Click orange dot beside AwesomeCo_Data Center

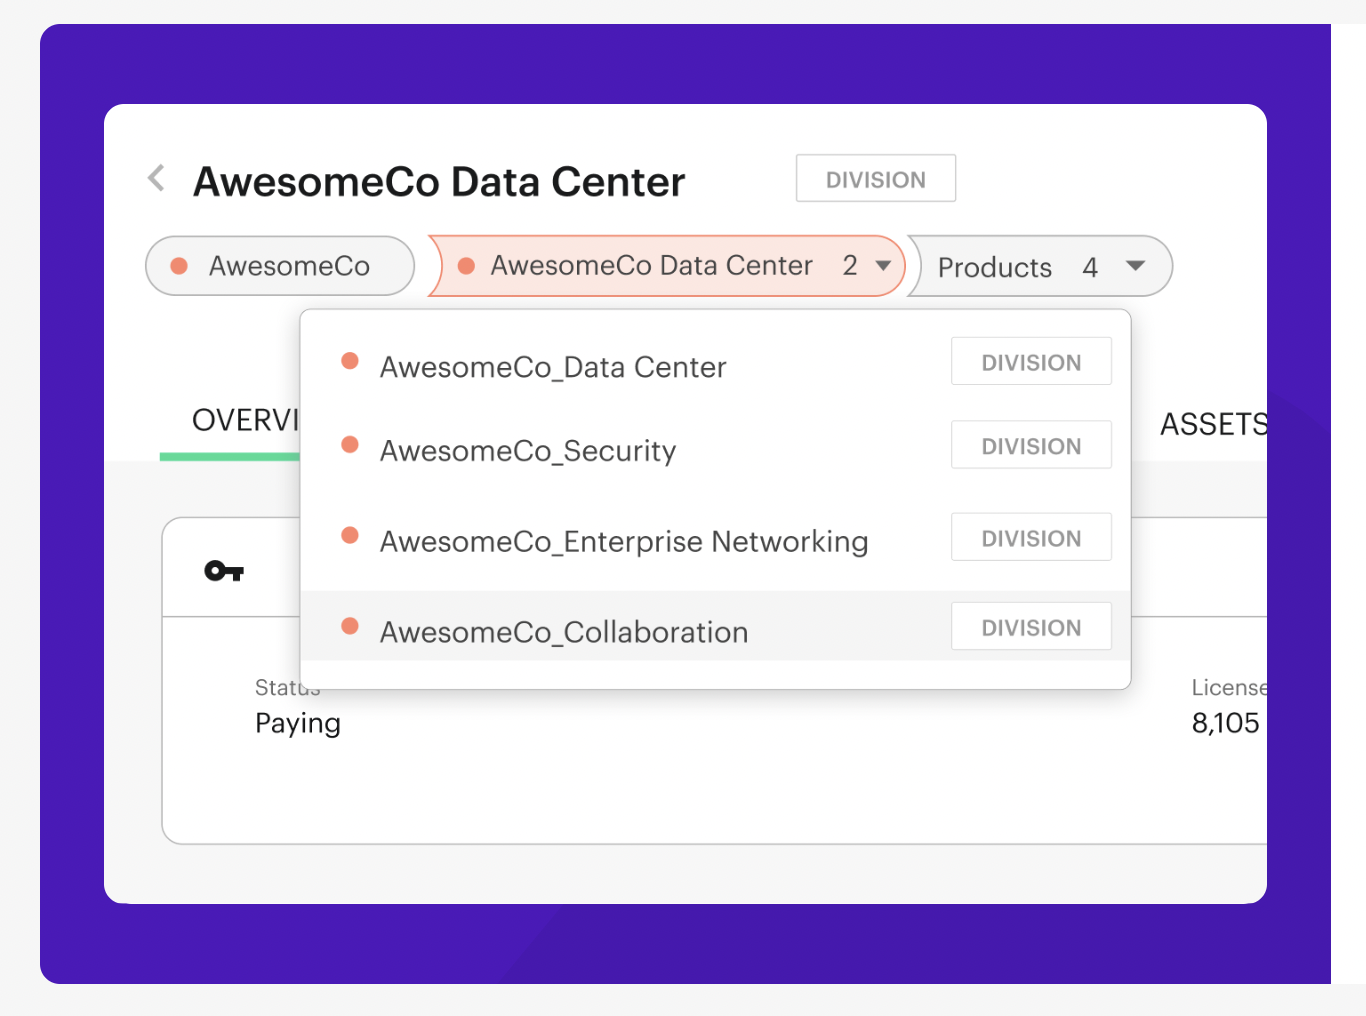tap(350, 361)
